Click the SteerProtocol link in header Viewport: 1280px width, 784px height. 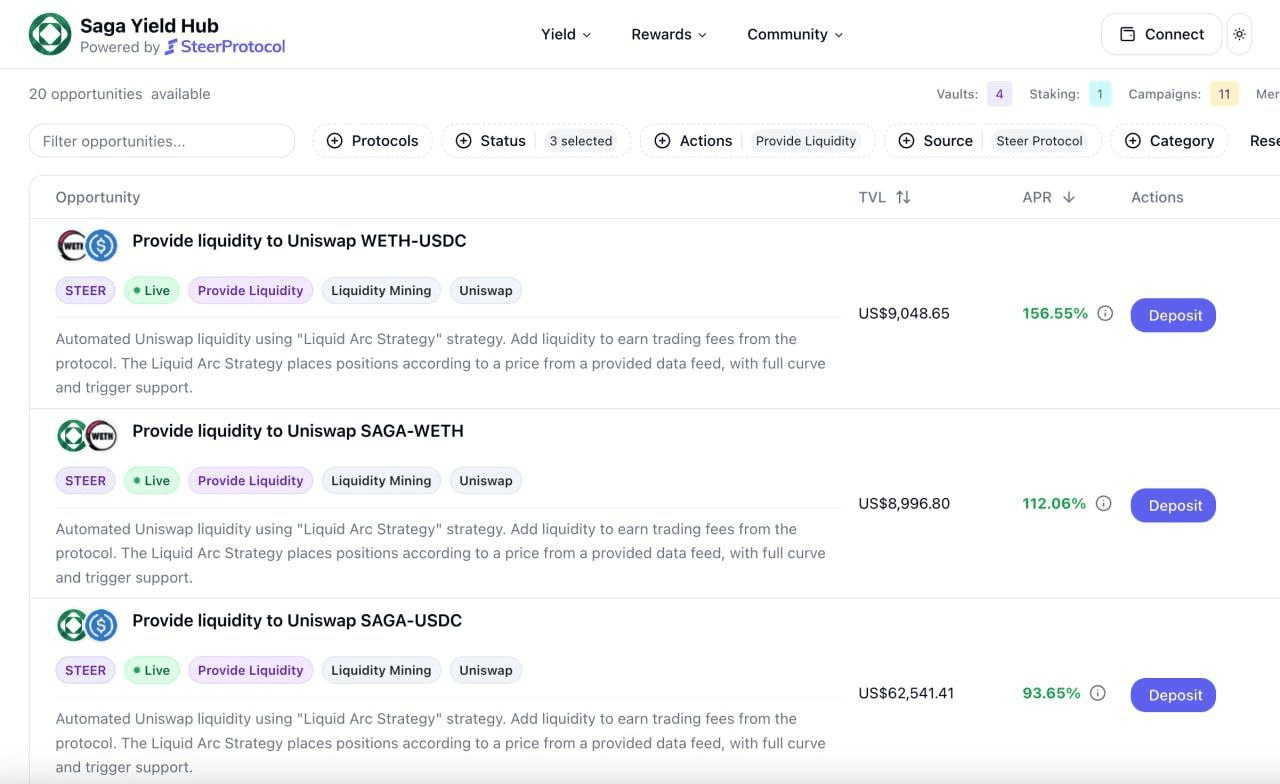225,47
